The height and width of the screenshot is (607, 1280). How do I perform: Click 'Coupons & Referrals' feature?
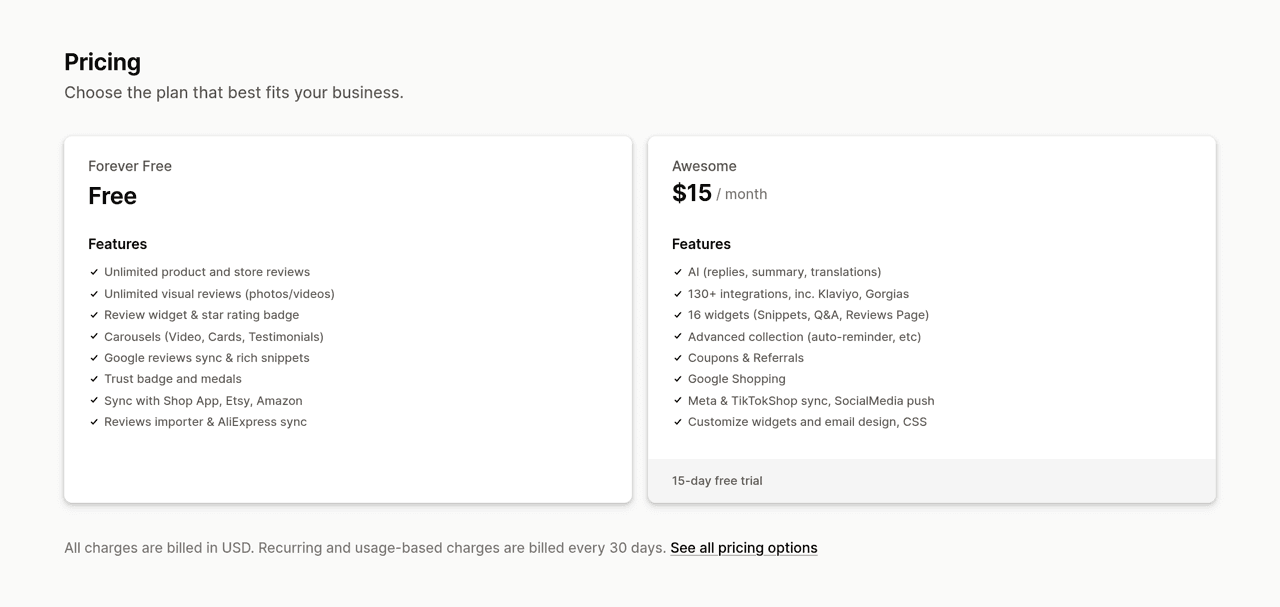[746, 358]
